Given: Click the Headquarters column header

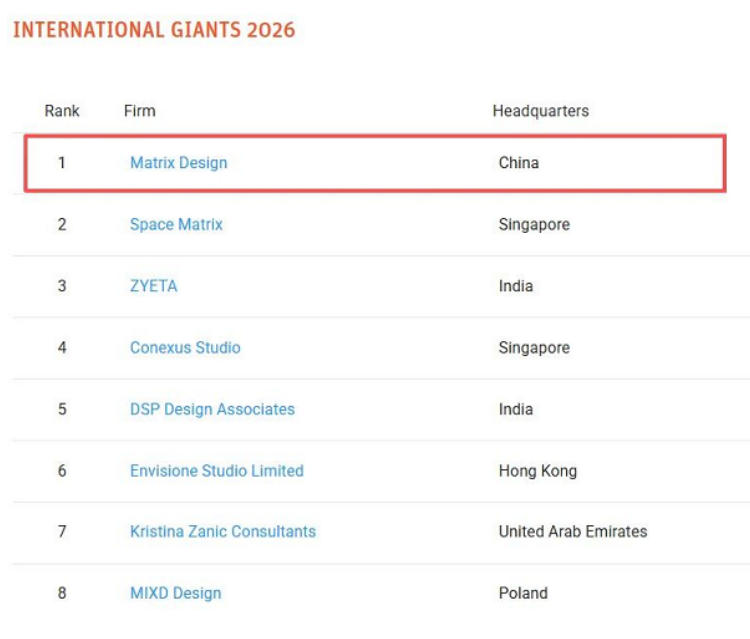Looking at the screenshot, I should tap(540, 111).
